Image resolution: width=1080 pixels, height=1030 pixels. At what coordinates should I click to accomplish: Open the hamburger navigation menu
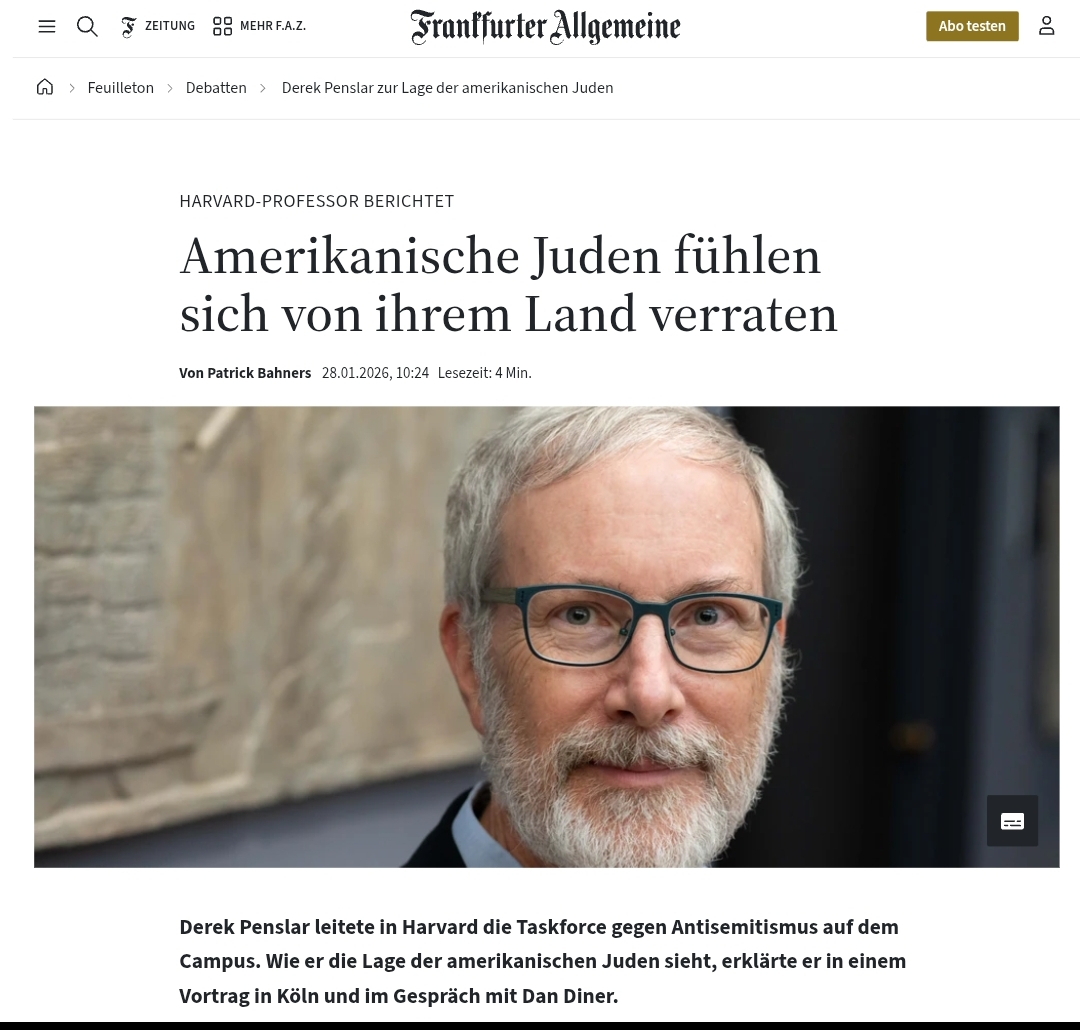tap(47, 26)
